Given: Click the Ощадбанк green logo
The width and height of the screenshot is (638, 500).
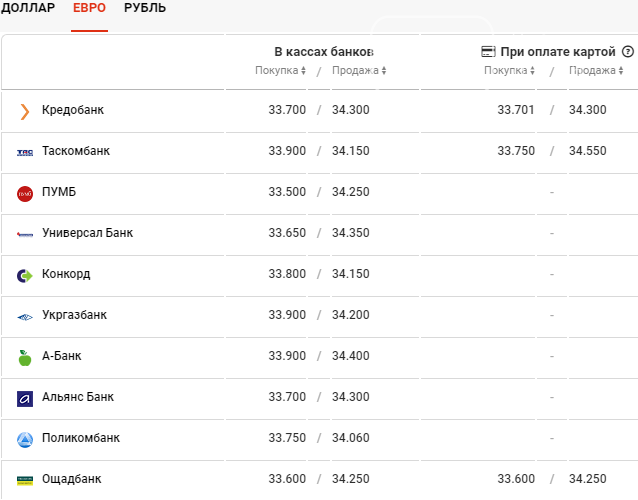Looking at the screenshot, I should pos(25,481).
